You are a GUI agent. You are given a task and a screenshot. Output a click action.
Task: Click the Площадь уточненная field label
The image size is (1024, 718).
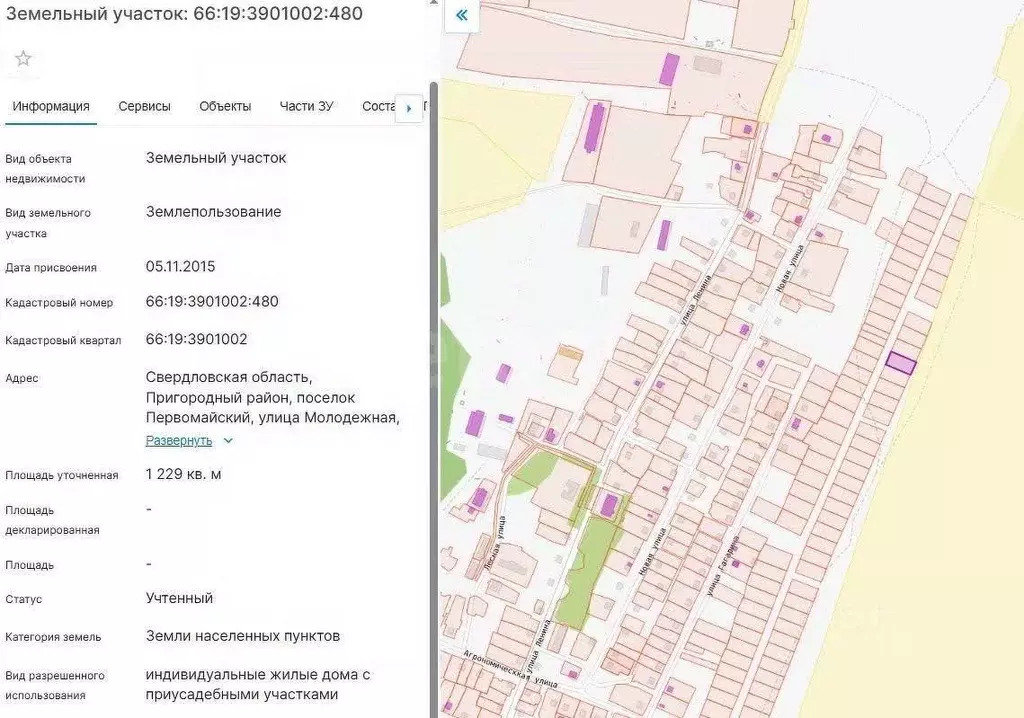61,476
